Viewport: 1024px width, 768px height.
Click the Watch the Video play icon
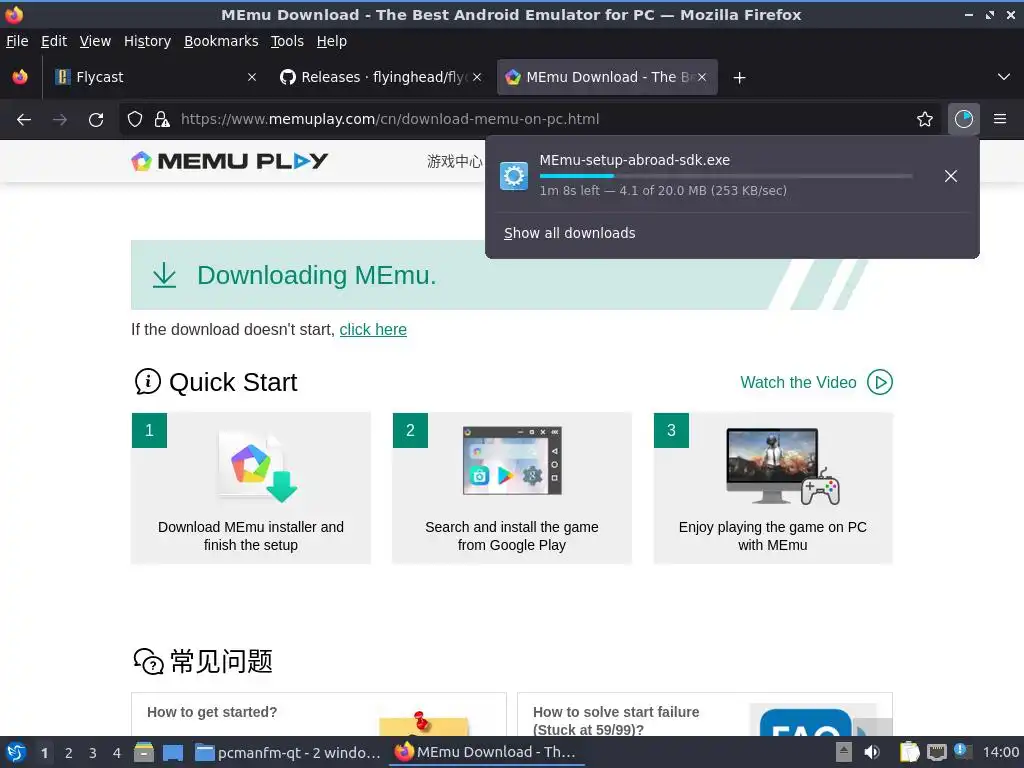click(880, 382)
